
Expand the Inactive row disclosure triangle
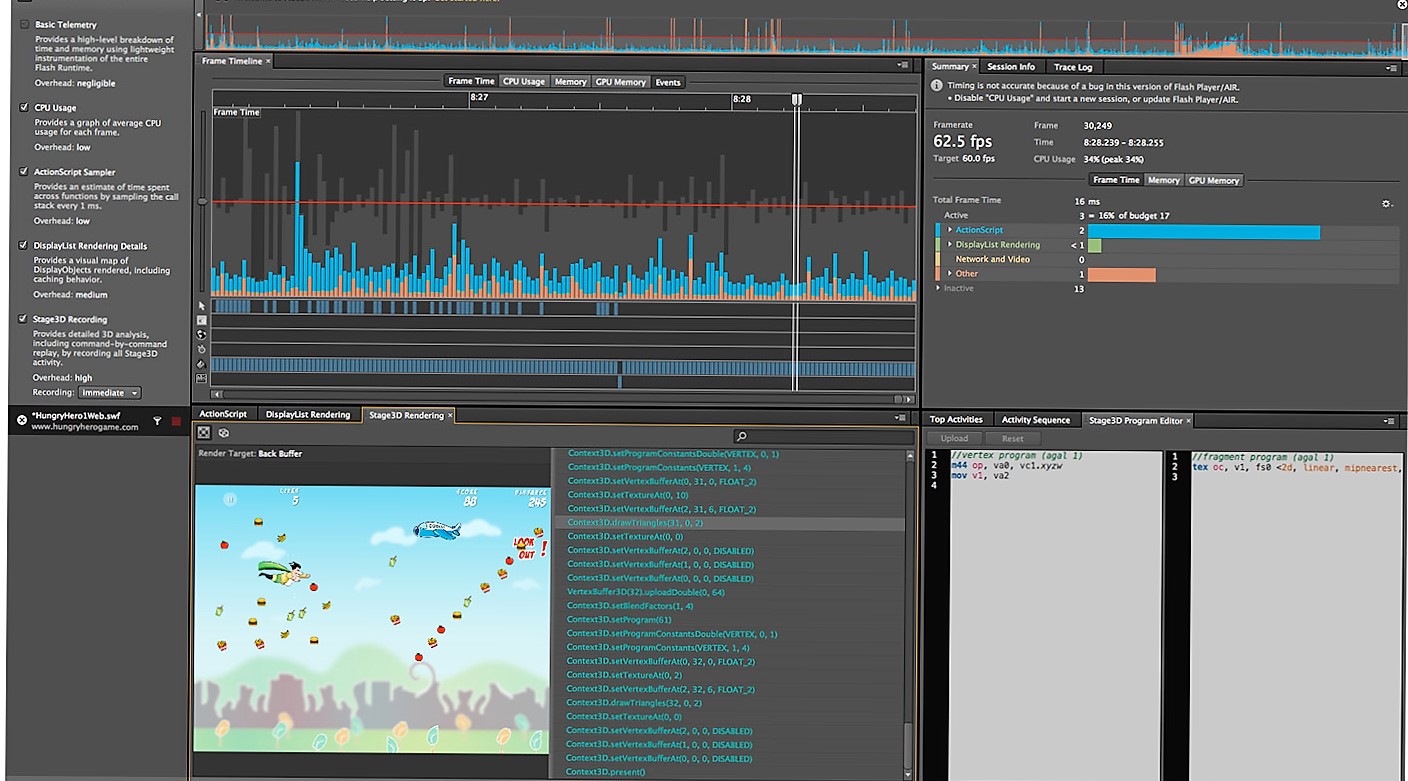tap(938, 288)
